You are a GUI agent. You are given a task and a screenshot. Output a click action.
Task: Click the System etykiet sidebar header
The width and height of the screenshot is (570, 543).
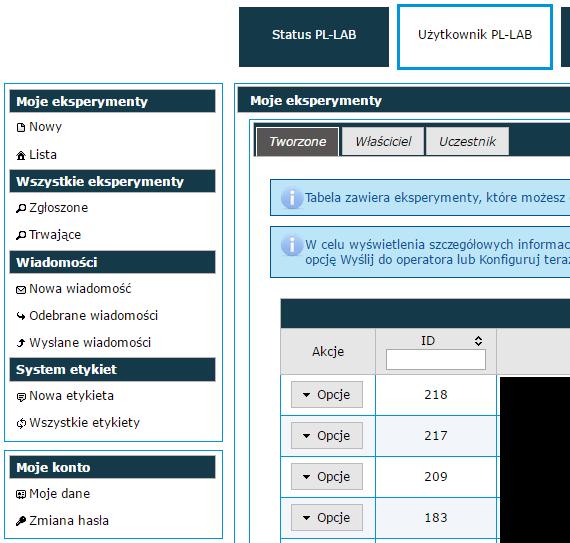coord(112,370)
